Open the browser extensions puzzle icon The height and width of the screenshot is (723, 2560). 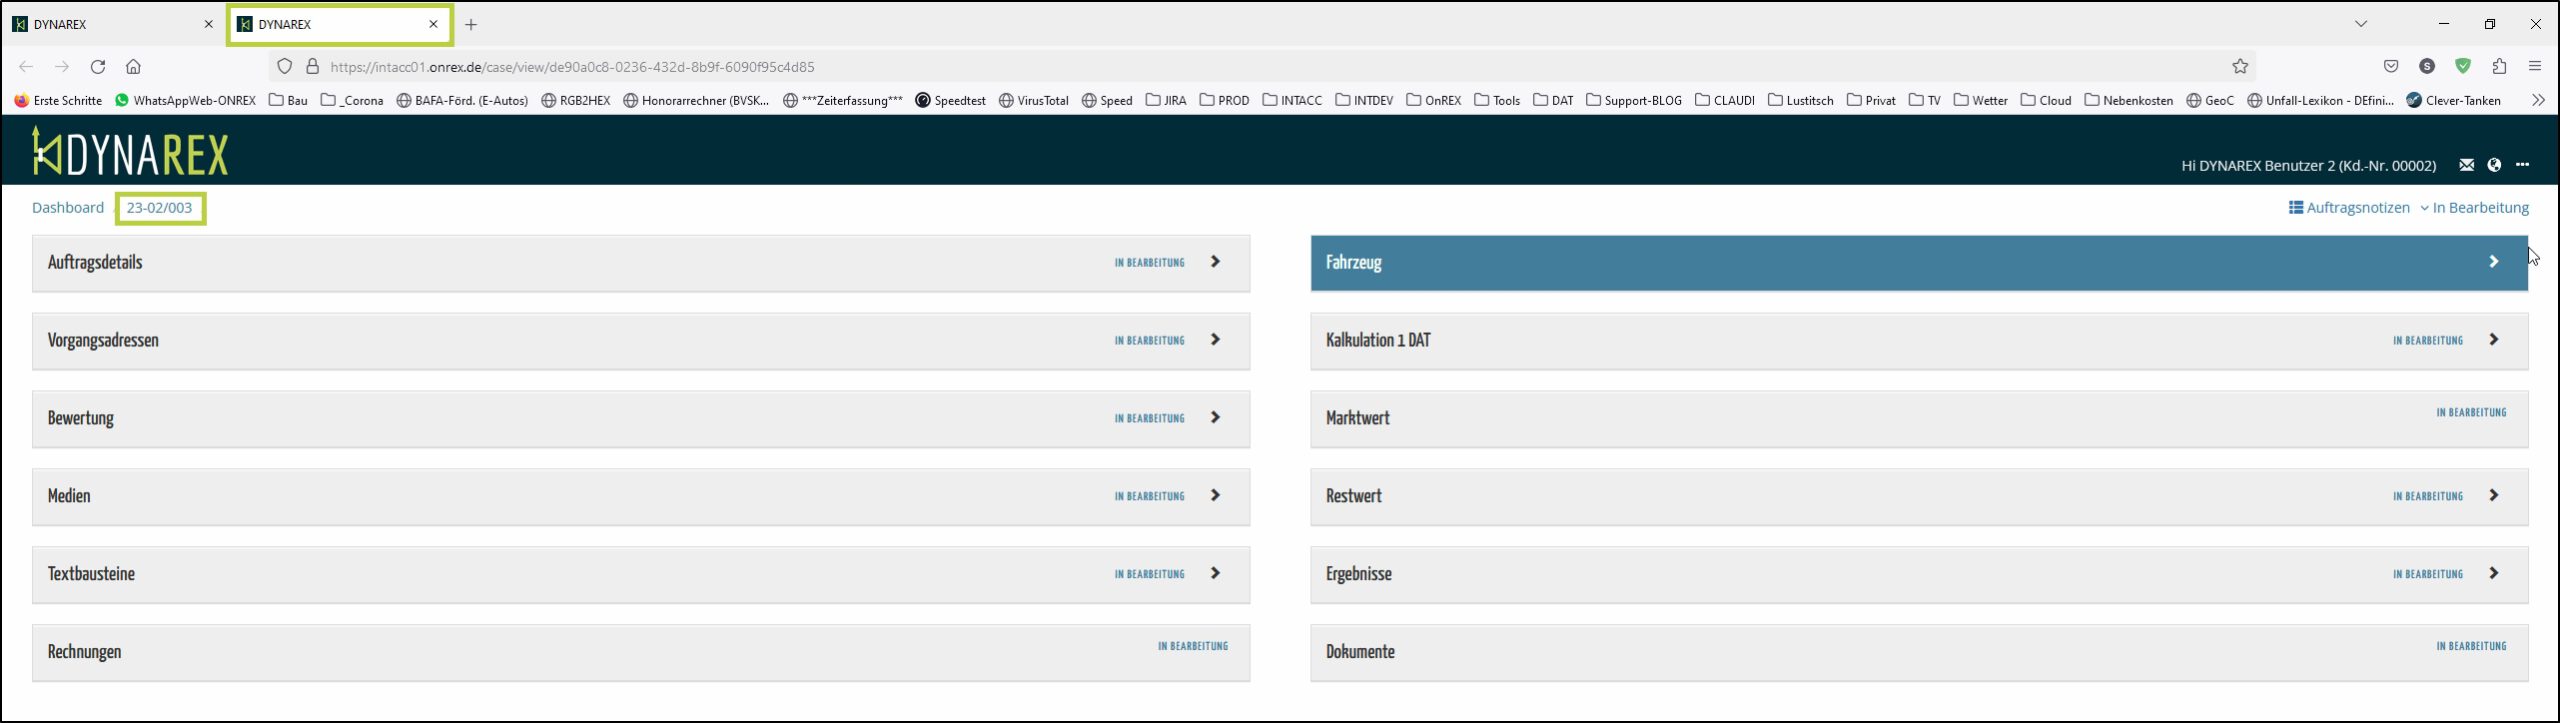pyautogui.click(x=2499, y=67)
